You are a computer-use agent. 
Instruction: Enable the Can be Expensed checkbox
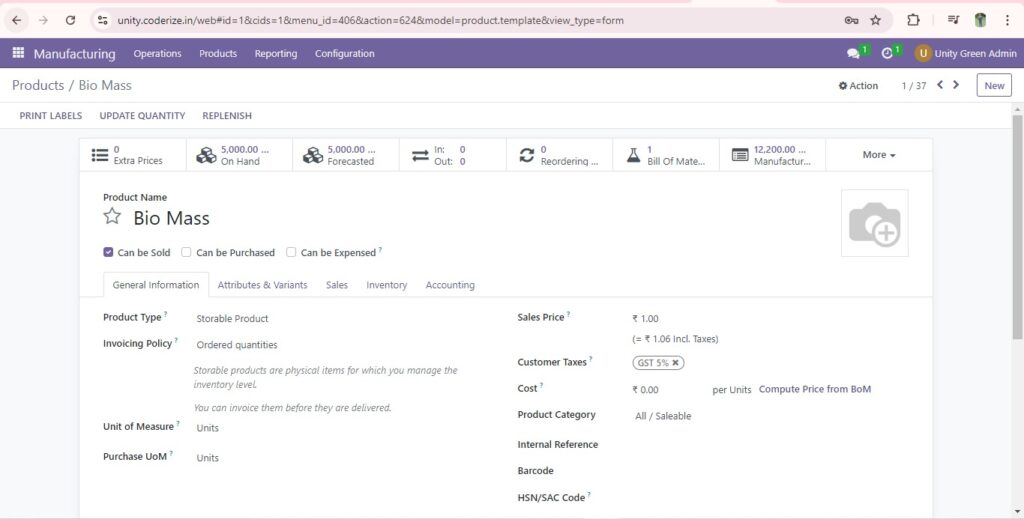pyautogui.click(x=291, y=253)
